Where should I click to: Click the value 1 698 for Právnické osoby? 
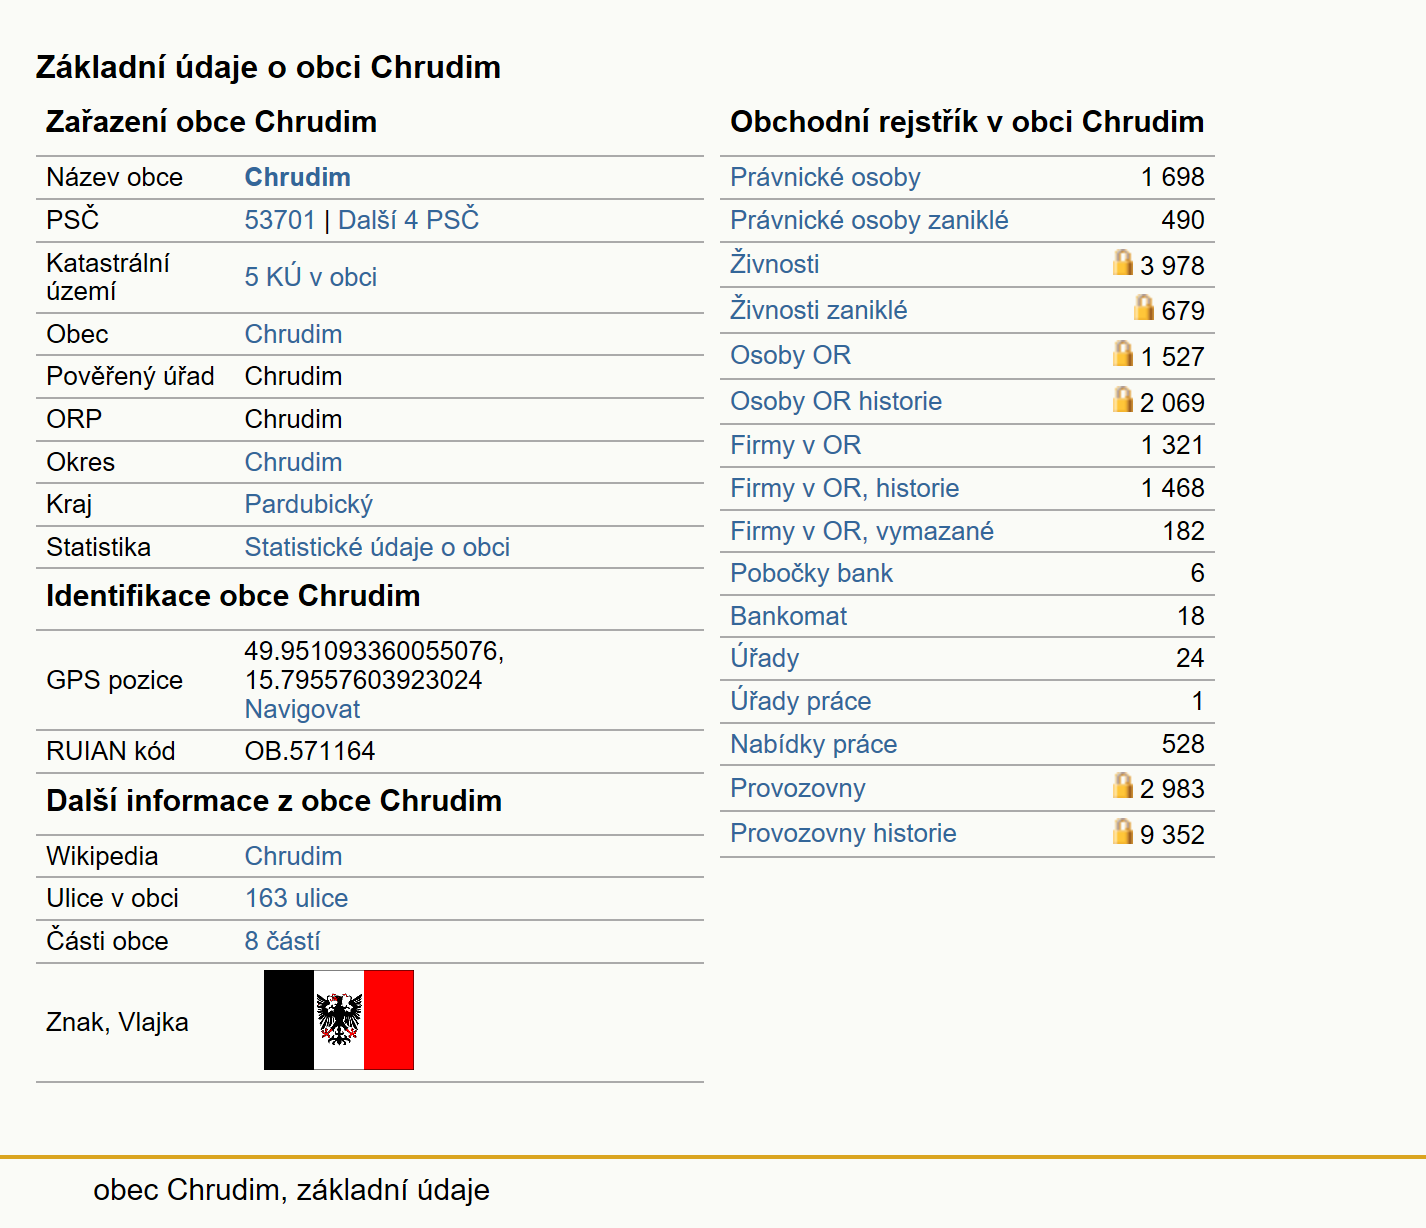coord(1172,177)
